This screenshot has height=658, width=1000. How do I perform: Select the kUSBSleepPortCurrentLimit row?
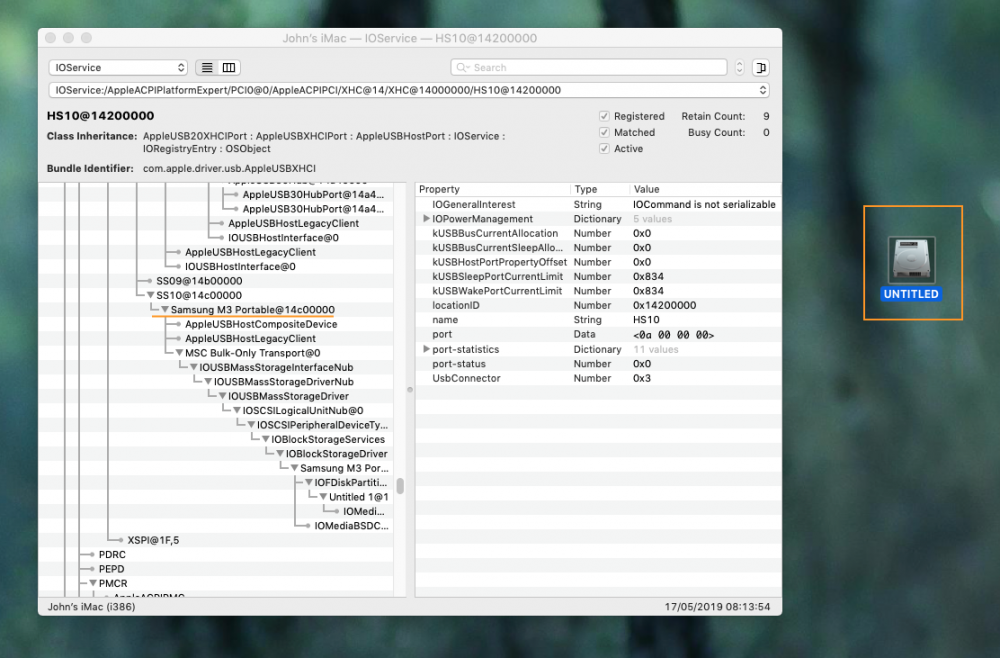tap(598, 277)
